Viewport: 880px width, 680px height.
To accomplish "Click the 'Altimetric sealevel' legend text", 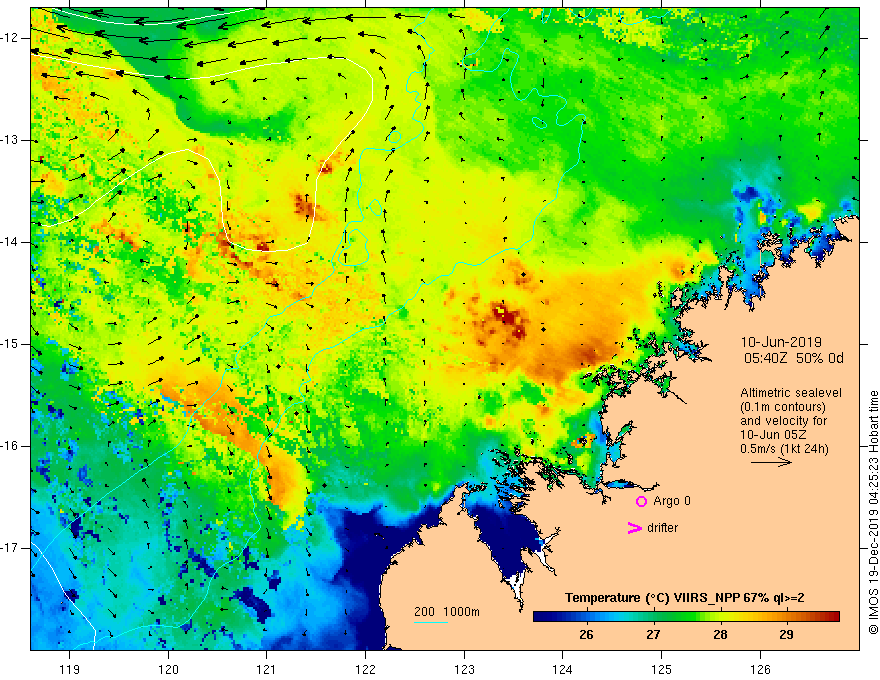I will (x=791, y=393).
